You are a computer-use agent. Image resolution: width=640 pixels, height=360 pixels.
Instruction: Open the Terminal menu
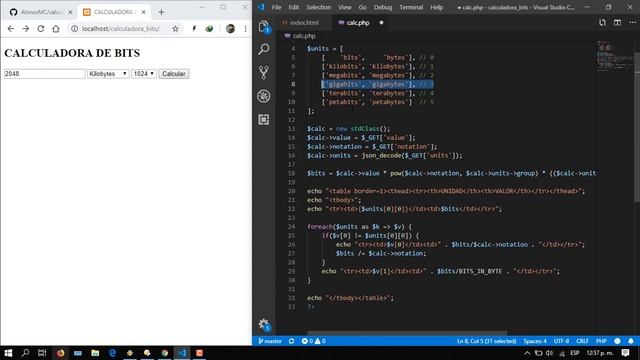click(x=411, y=7)
